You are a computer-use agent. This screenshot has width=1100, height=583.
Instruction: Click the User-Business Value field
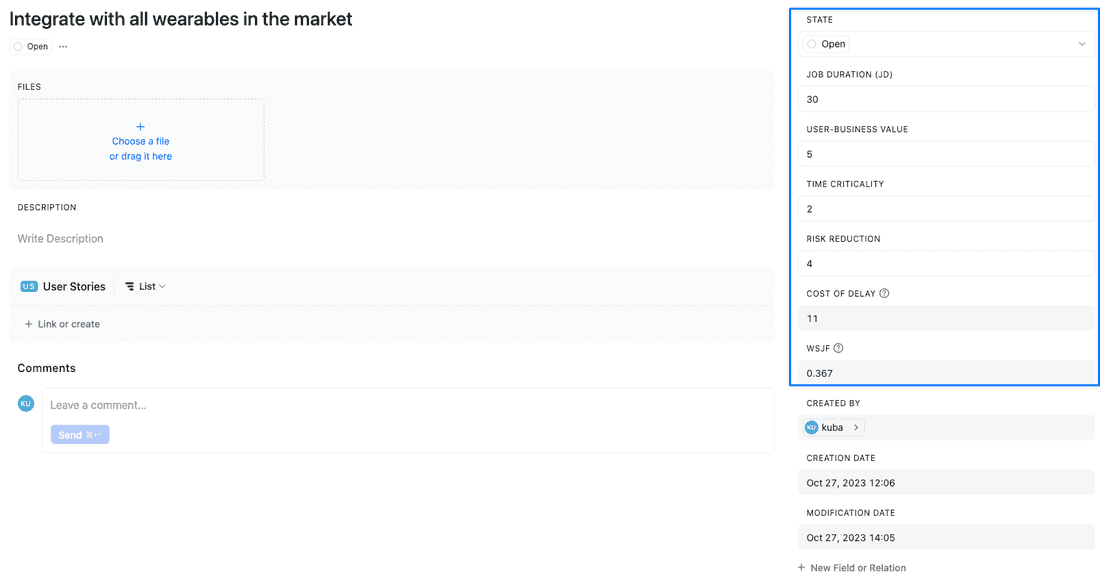point(945,154)
